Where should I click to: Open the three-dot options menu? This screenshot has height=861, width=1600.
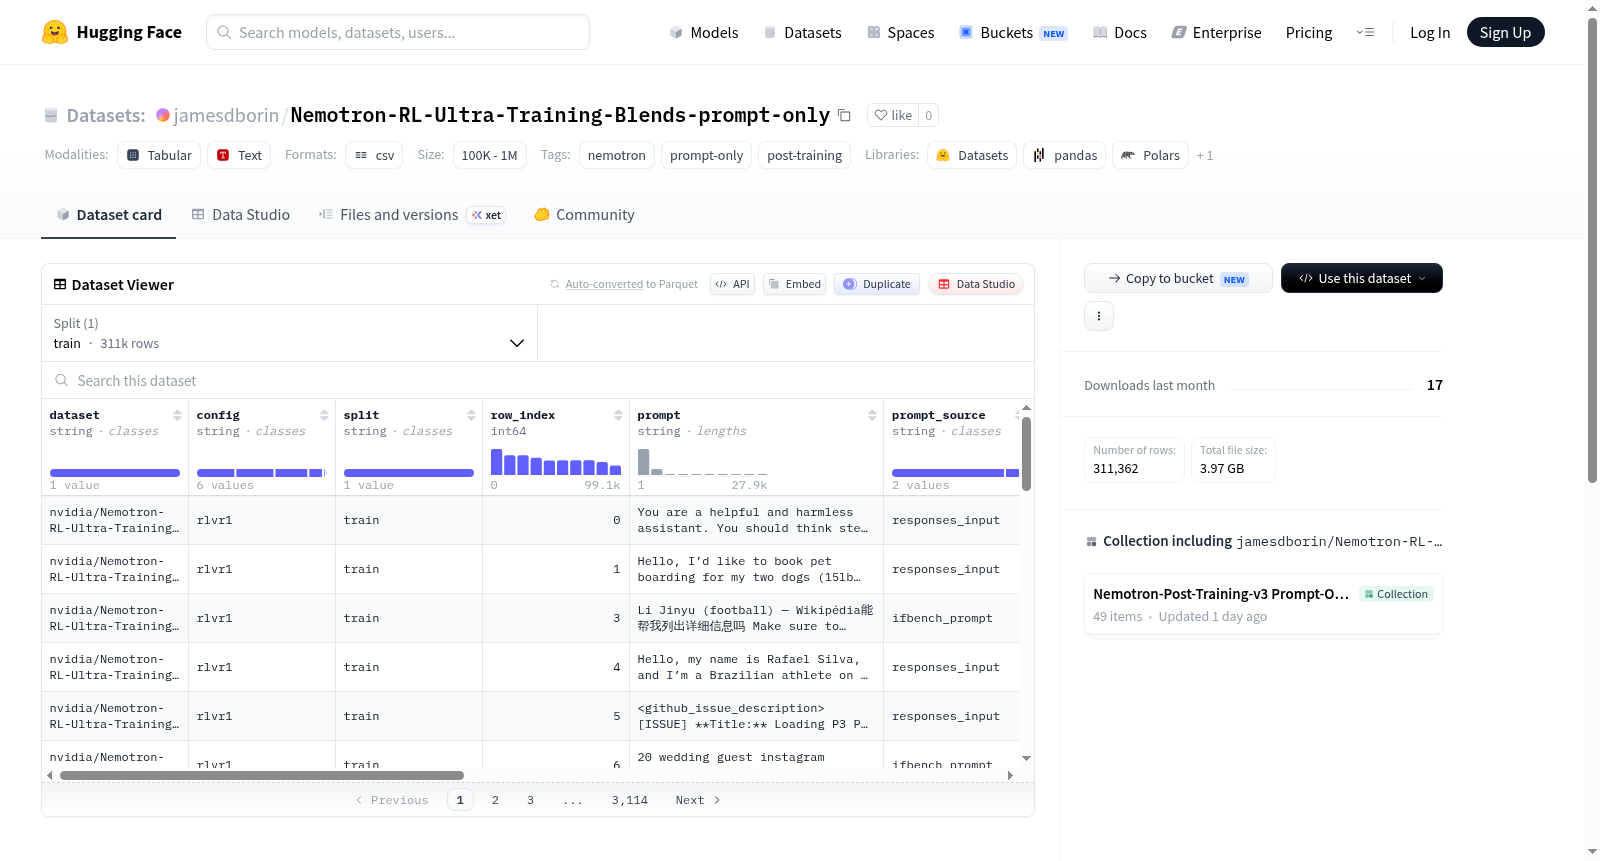coord(1099,316)
